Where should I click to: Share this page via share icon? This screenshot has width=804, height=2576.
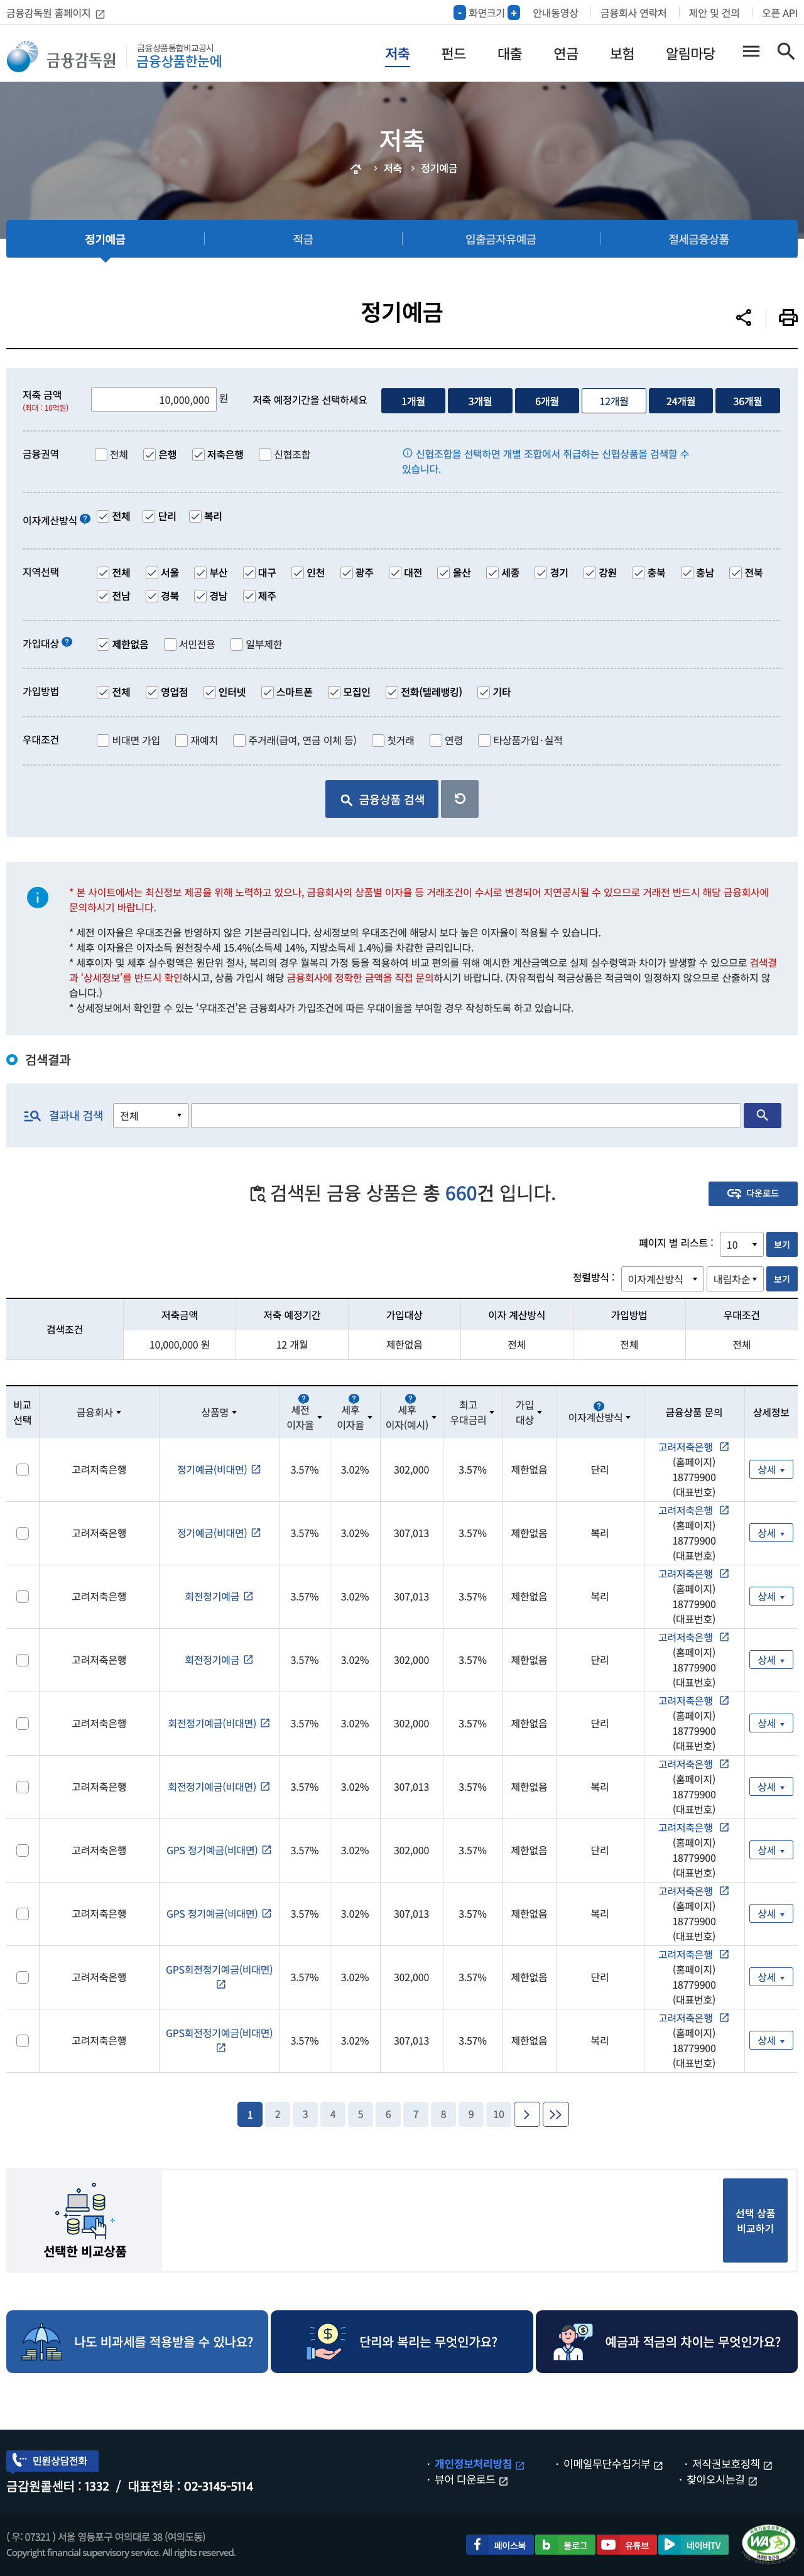click(x=743, y=317)
